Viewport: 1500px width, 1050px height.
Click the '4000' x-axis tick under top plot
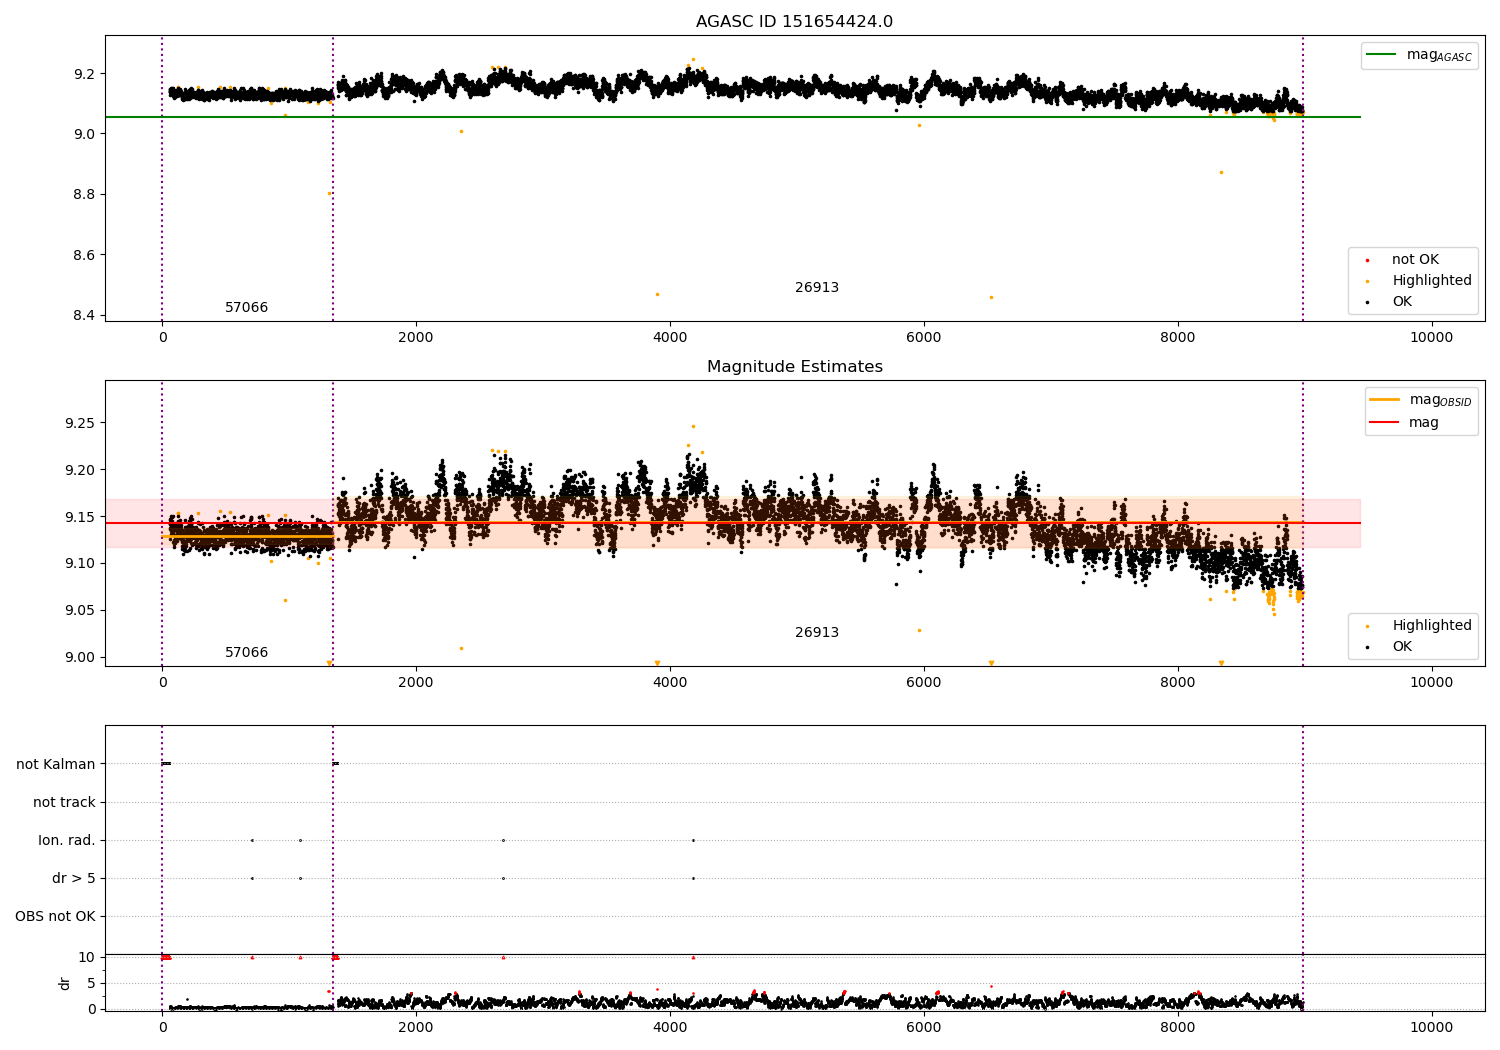(x=670, y=338)
